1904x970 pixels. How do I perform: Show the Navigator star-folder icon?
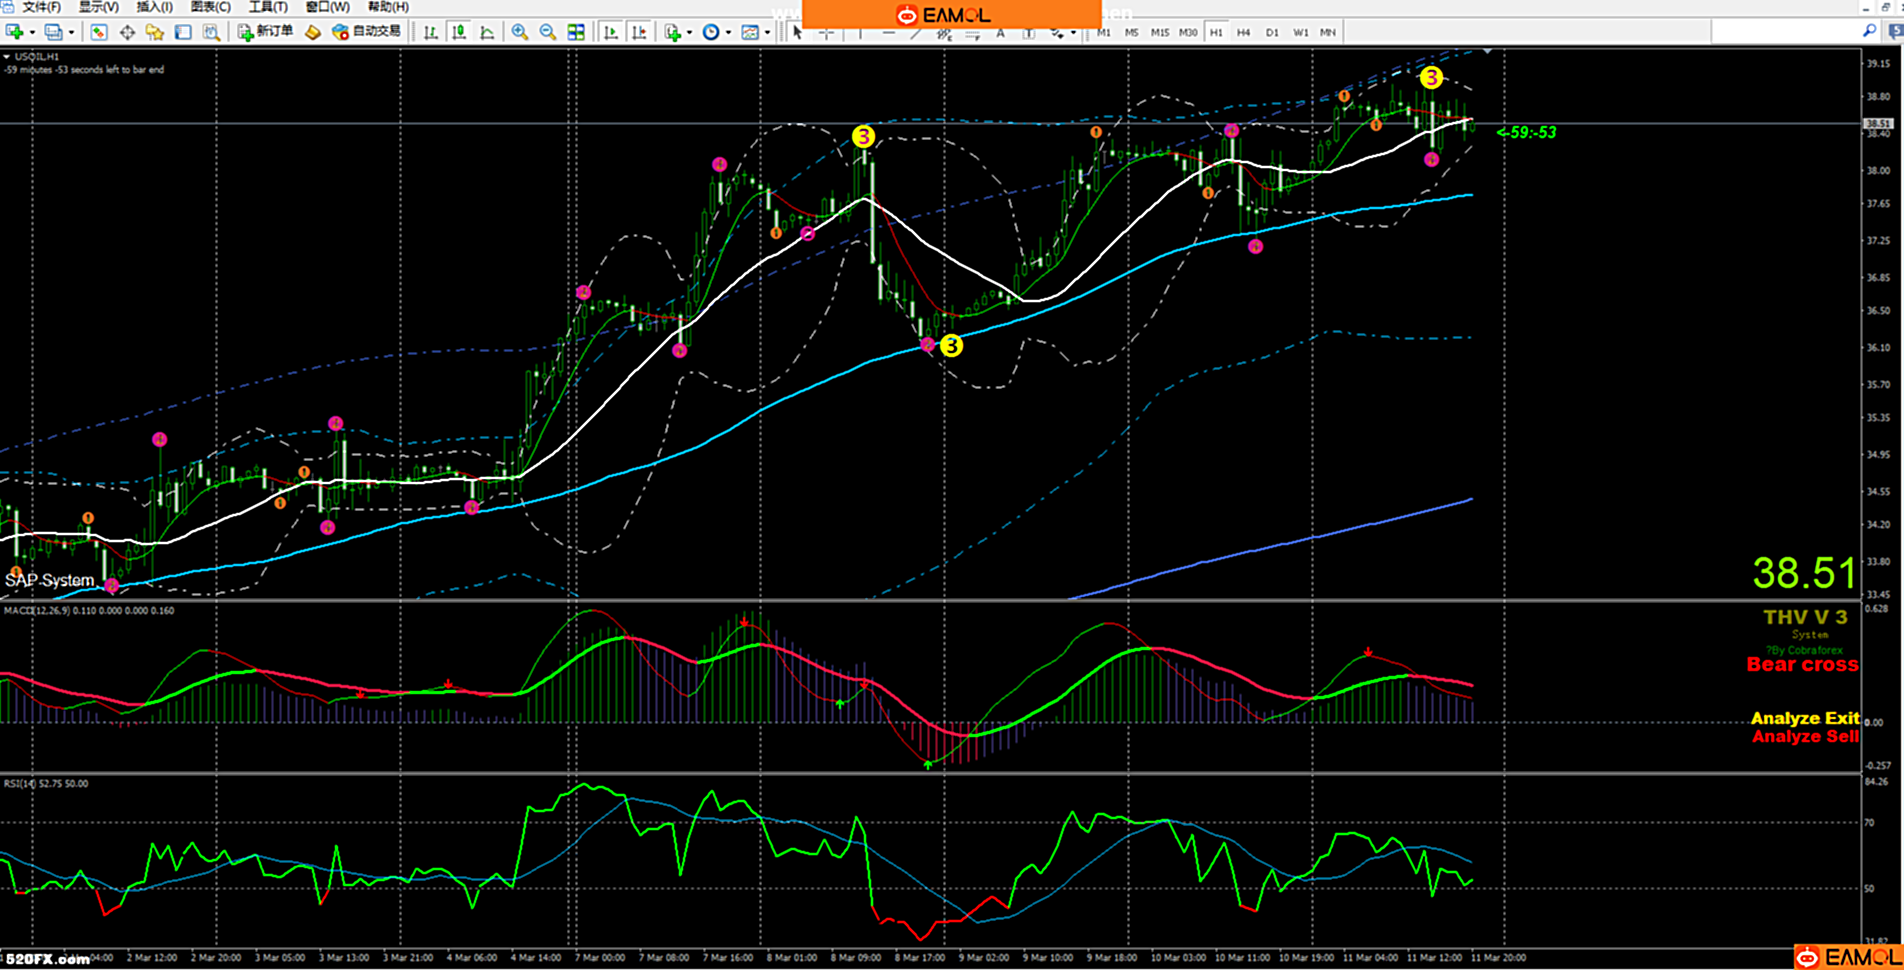click(155, 32)
